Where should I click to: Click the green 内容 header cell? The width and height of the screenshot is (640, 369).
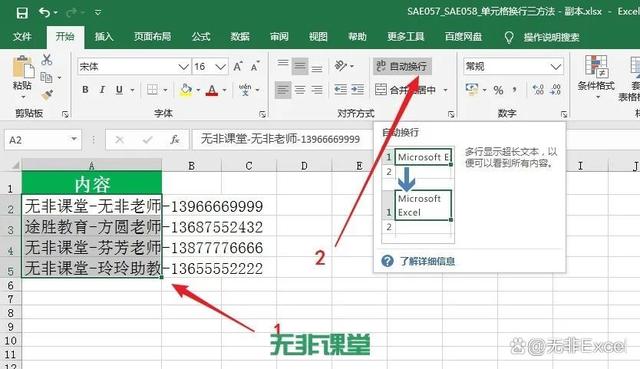point(92,183)
